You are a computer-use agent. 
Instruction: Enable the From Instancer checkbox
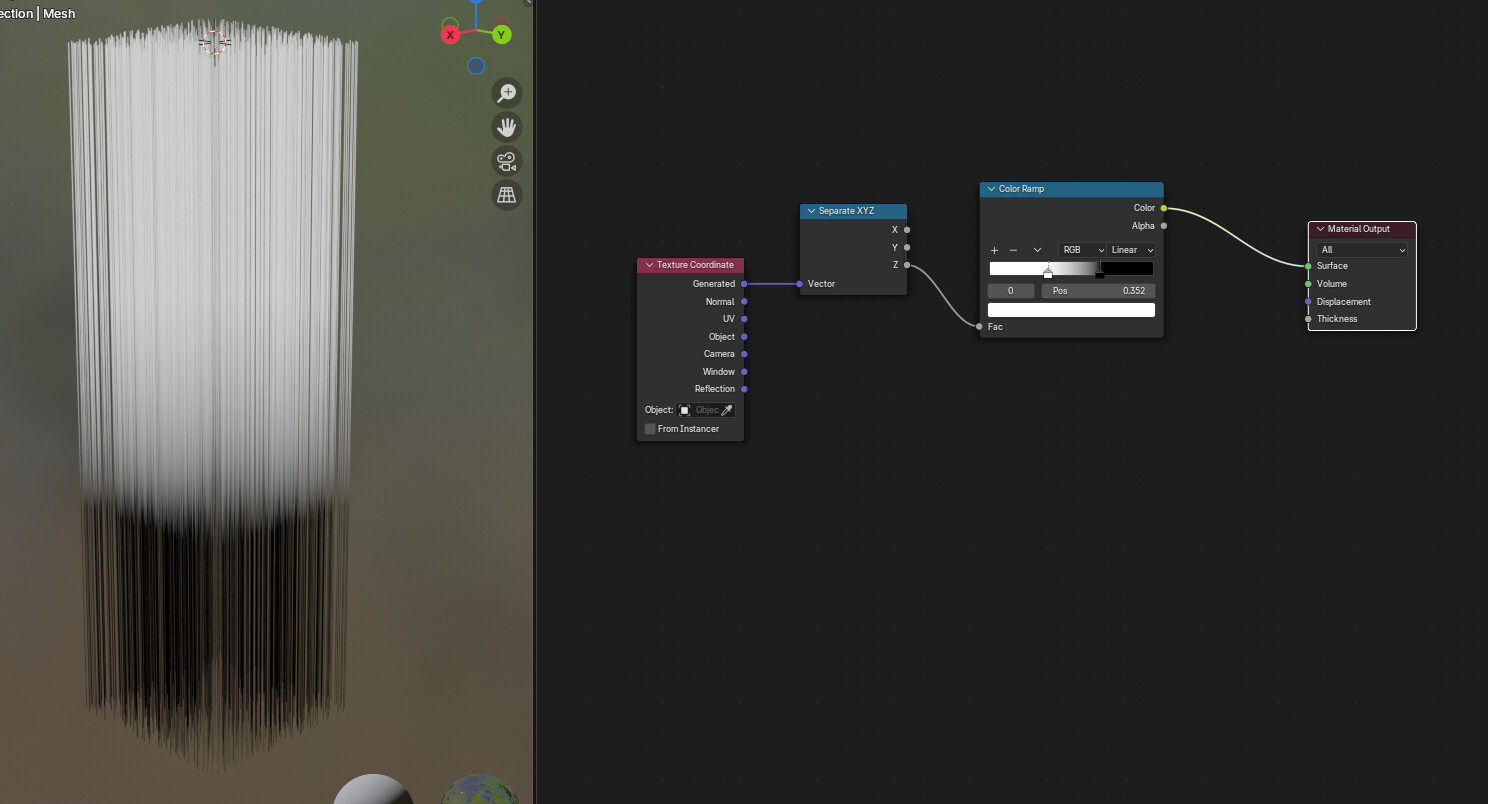point(650,429)
